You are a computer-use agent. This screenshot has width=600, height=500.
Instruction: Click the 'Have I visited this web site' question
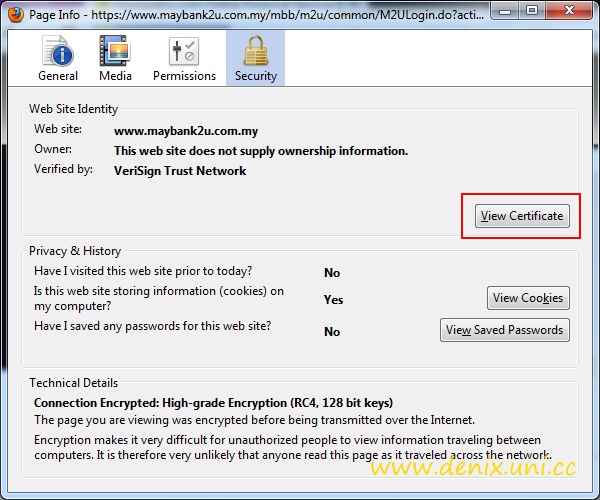143,271
